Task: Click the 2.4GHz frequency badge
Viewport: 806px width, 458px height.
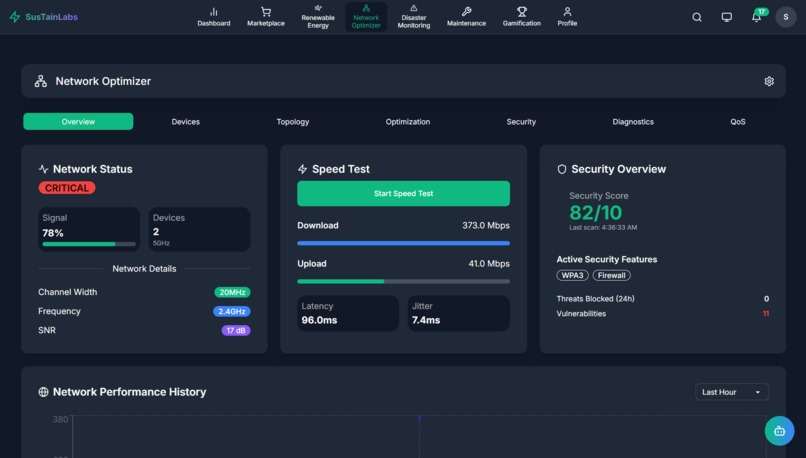Action: [x=232, y=311]
